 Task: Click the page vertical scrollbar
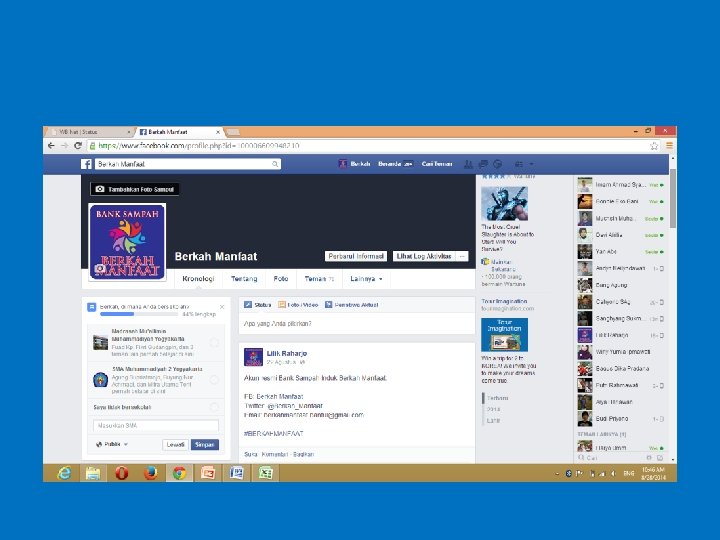point(673,198)
